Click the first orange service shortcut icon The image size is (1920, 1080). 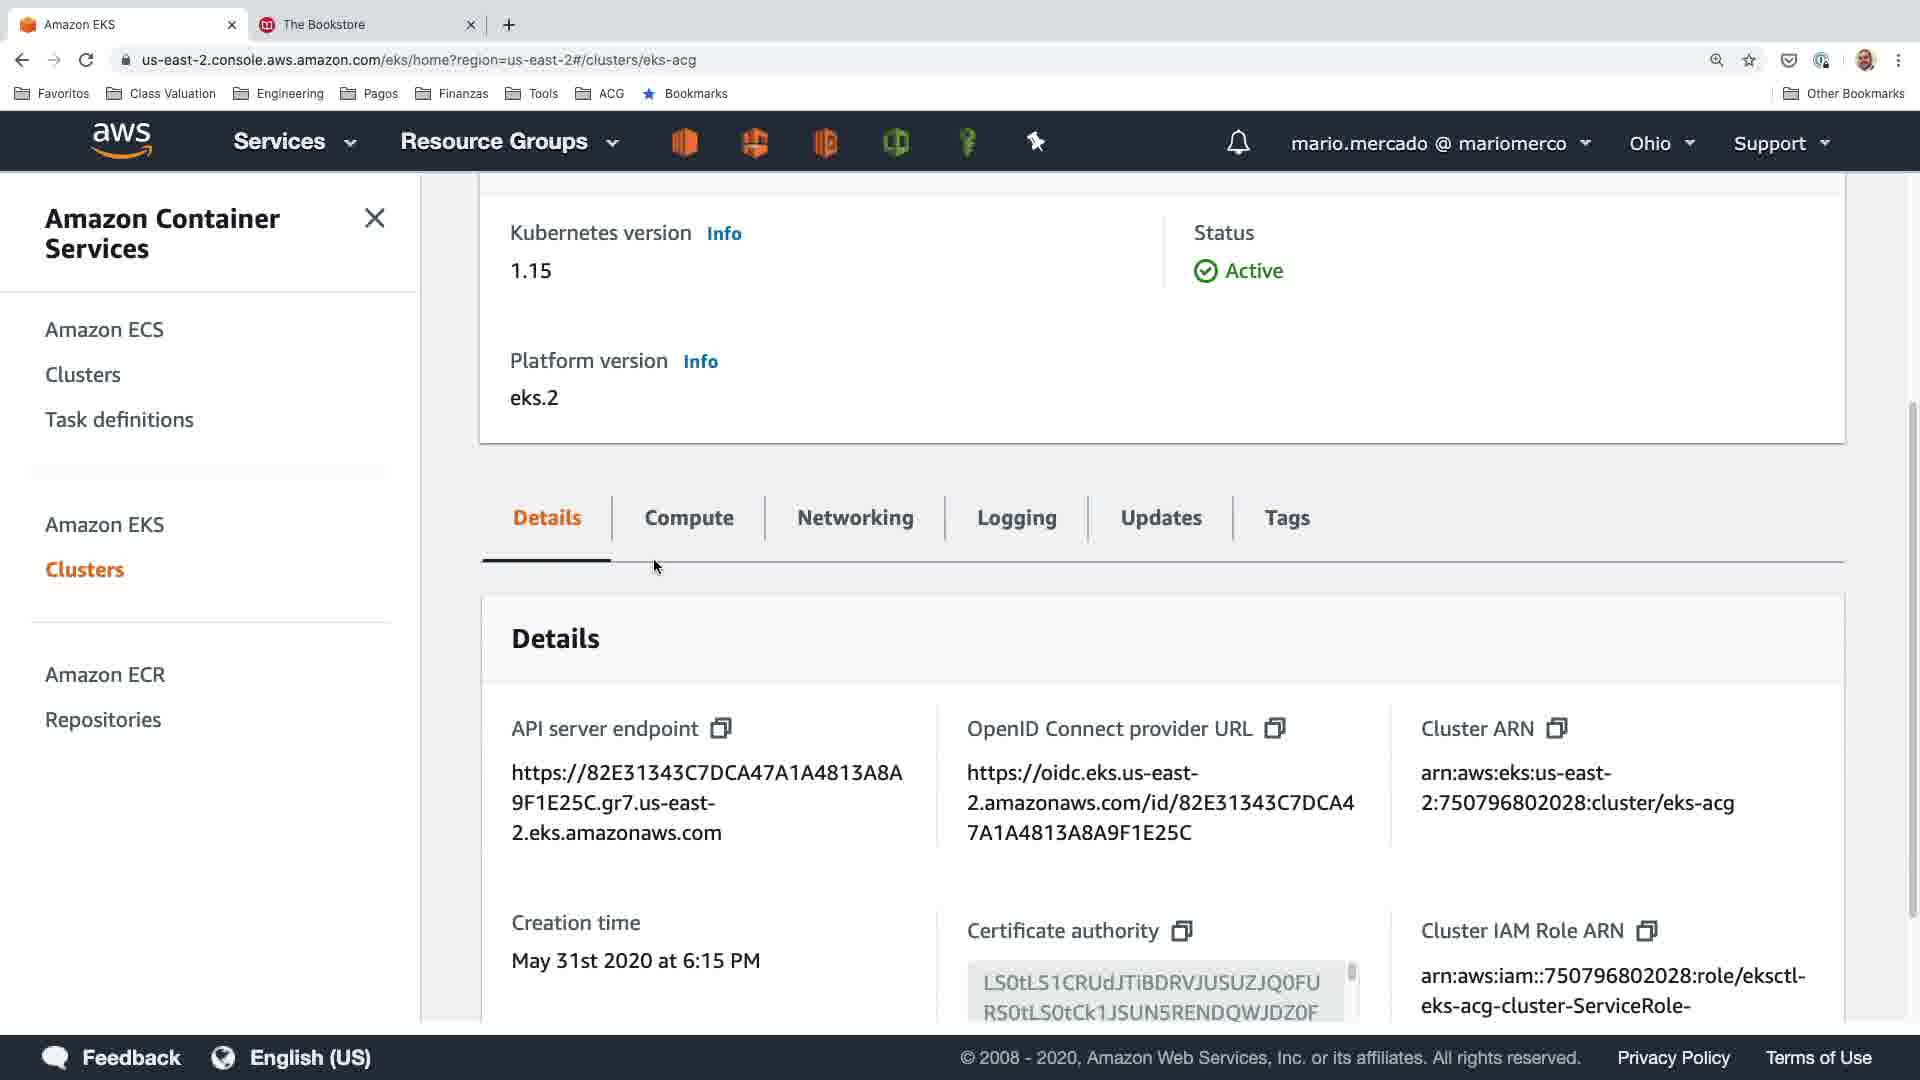click(x=685, y=142)
